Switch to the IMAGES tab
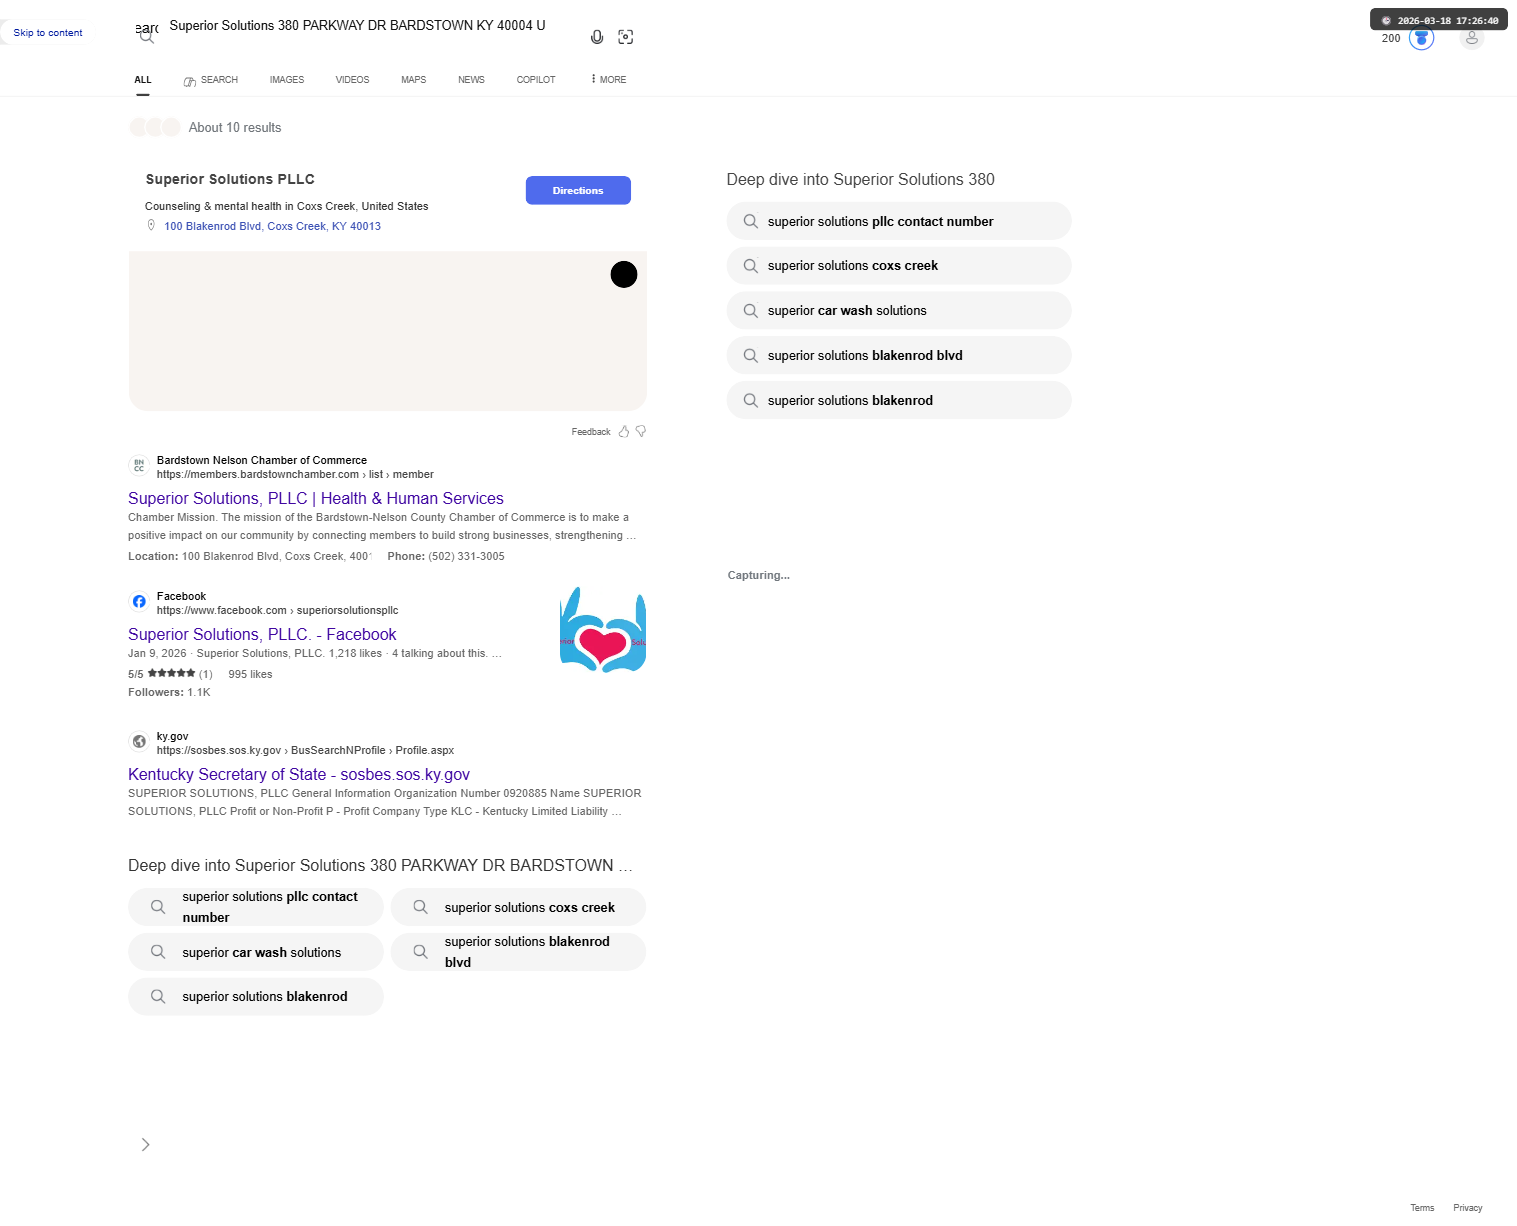This screenshot has height=1226, width=1517. click(x=287, y=80)
